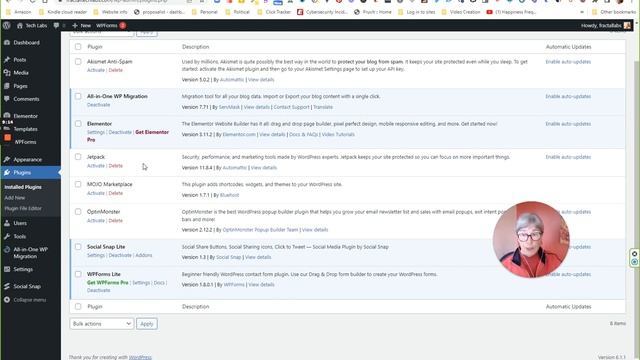The image size is (640, 360).
Task: Go to Media library menu
Action: [21, 73]
